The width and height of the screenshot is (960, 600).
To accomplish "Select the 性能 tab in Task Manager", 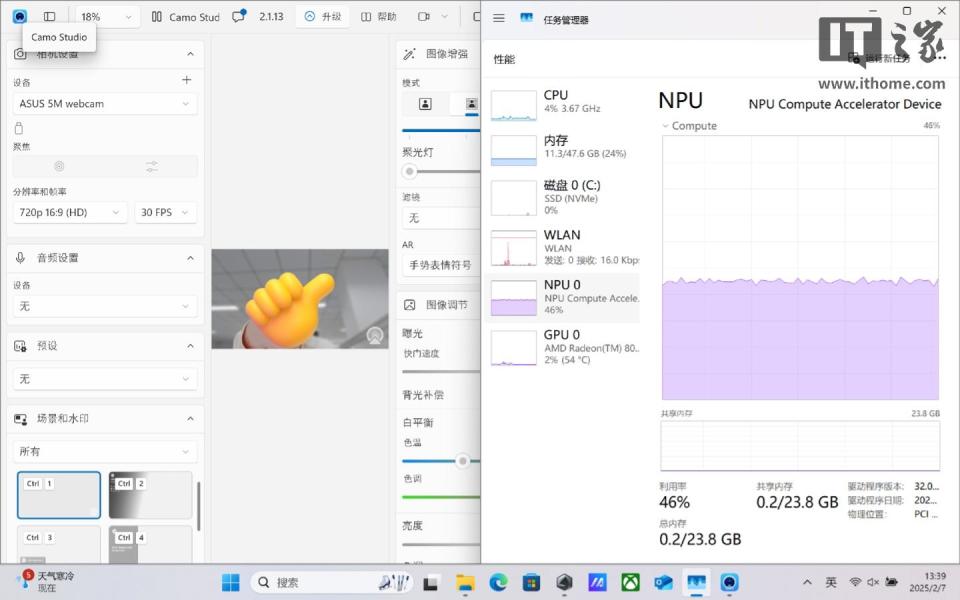I will point(504,58).
